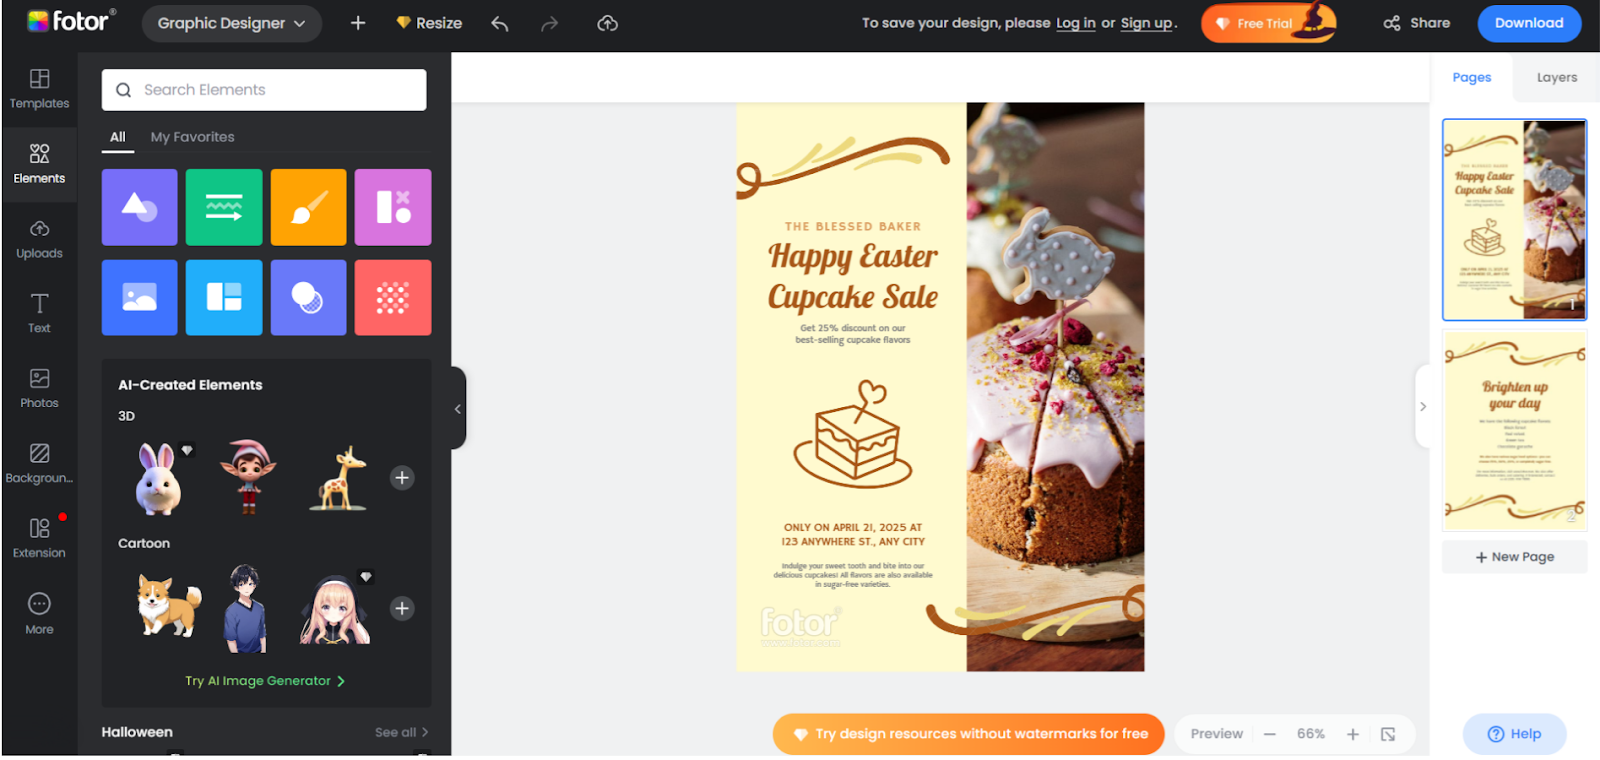Switch to the Layers tab

(x=1556, y=77)
